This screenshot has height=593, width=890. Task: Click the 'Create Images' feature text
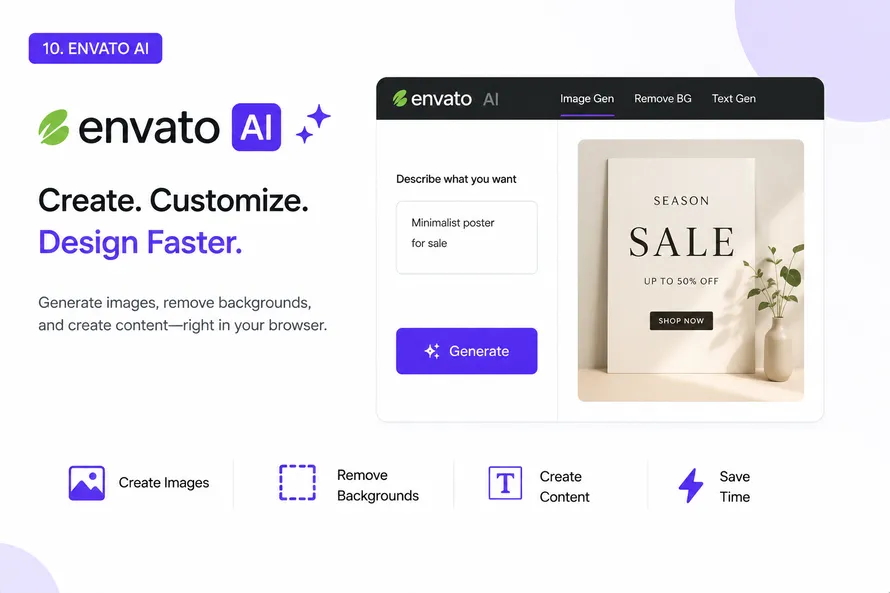163,483
